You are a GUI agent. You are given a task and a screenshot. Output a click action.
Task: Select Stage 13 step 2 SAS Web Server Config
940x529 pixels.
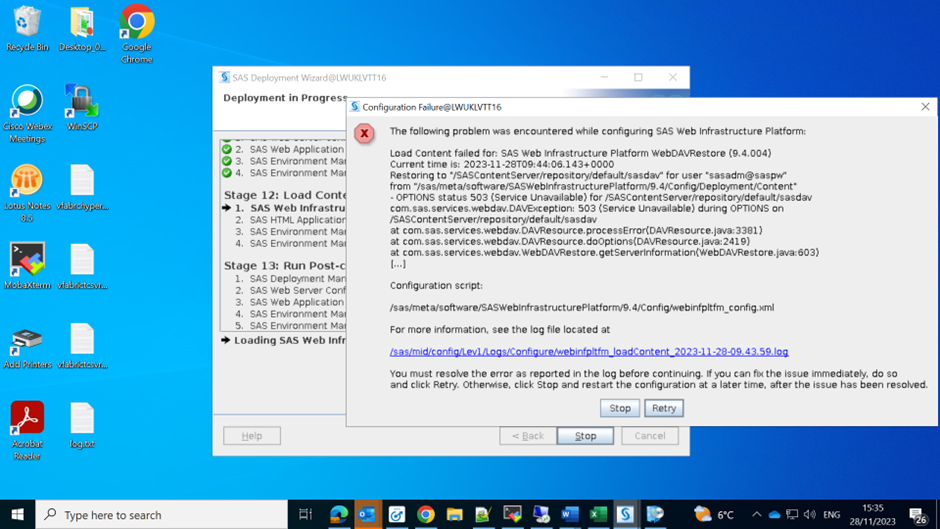coord(290,290)
